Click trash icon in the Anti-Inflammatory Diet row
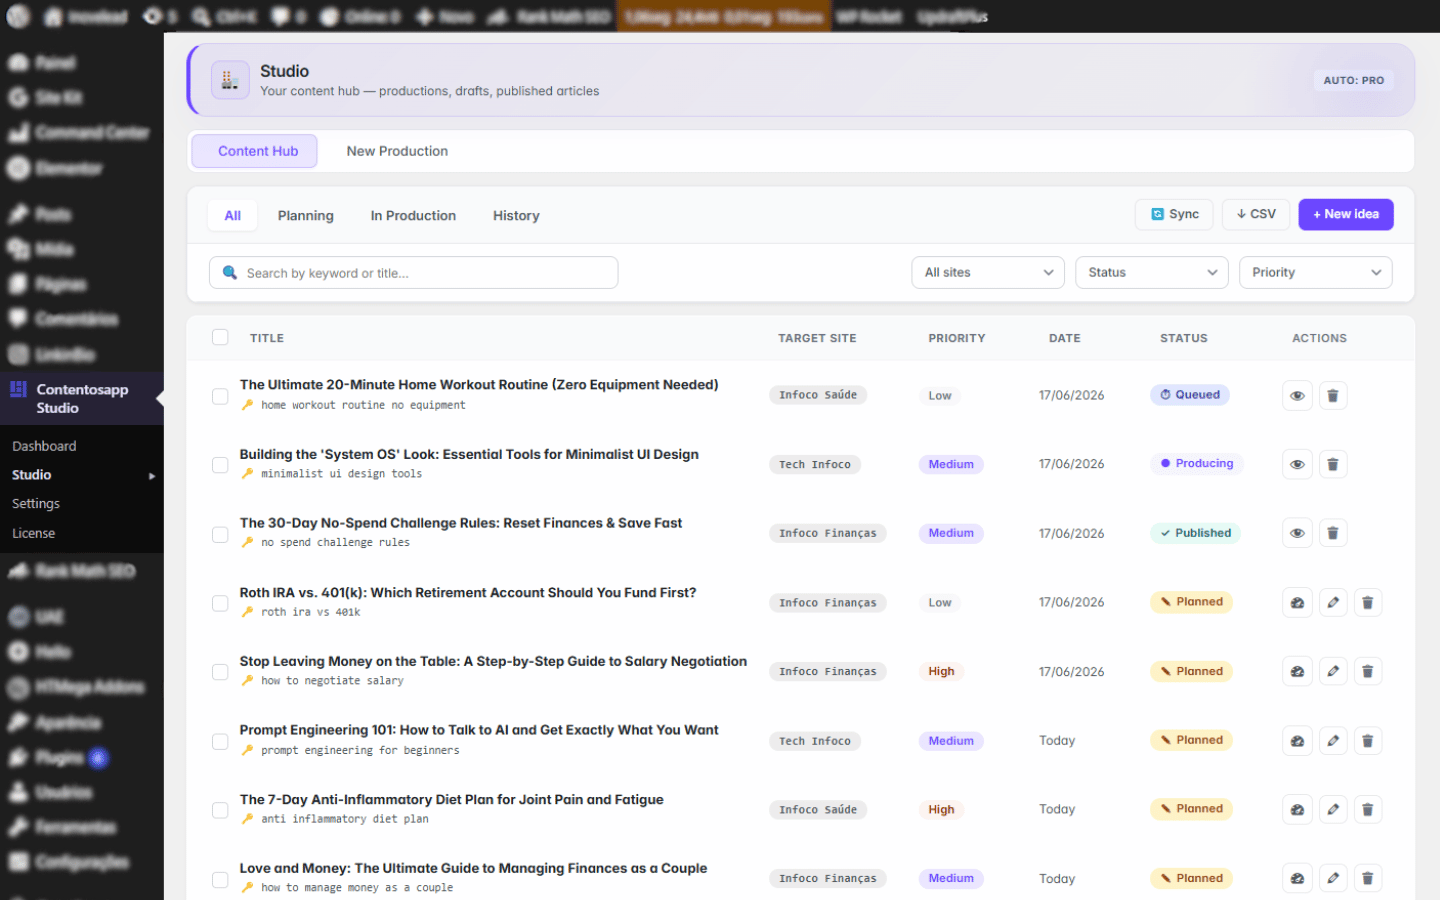This screenshot has width=1440, height=900. [1367, 810]
